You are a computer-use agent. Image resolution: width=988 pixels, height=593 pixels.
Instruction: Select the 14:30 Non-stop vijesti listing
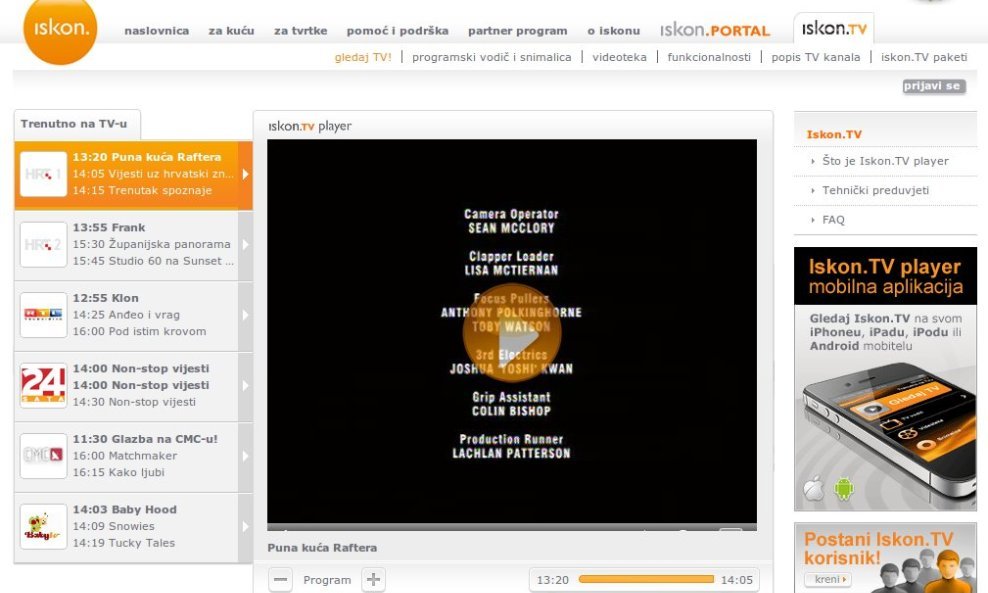134,402
